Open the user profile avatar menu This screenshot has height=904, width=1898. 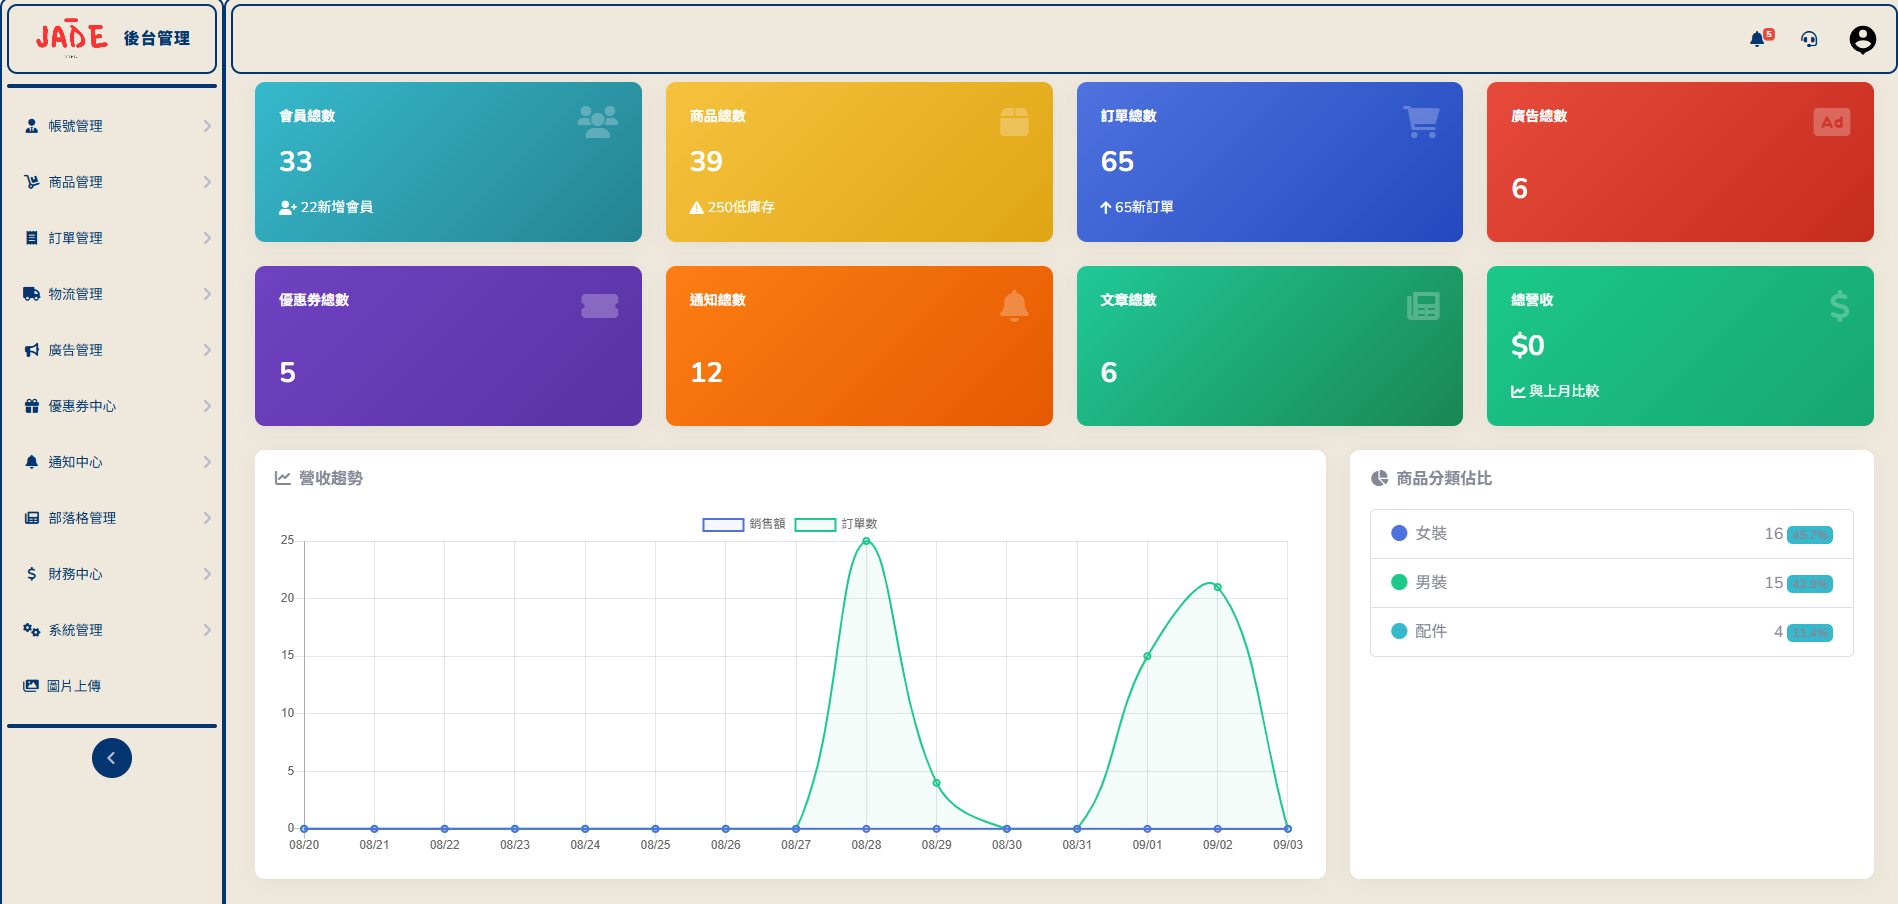[1863, 39]
